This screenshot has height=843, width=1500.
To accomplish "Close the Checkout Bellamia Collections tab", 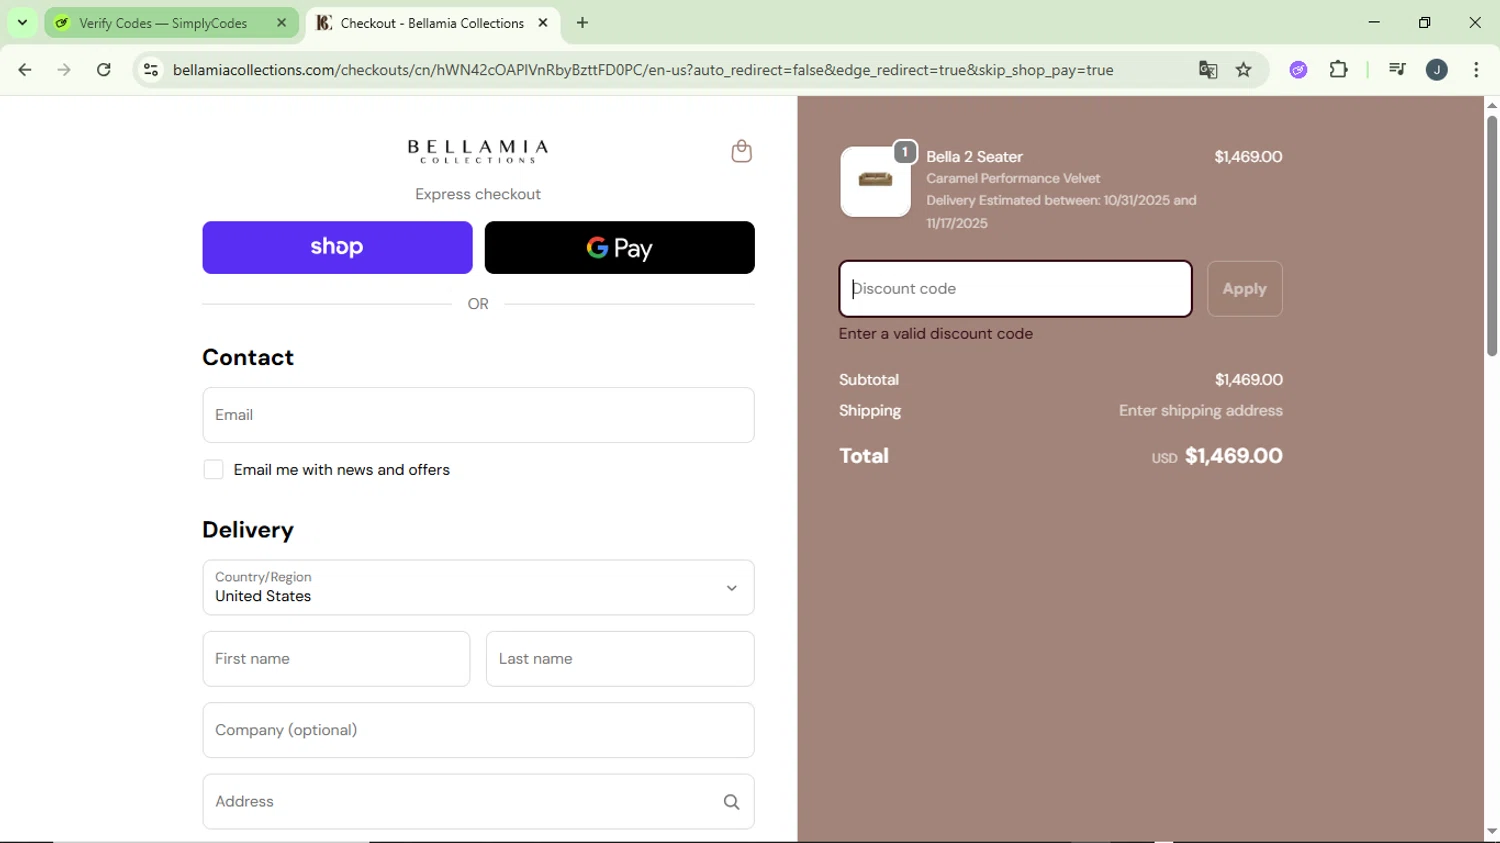I will pyautogui.click(x=543, y=23).
